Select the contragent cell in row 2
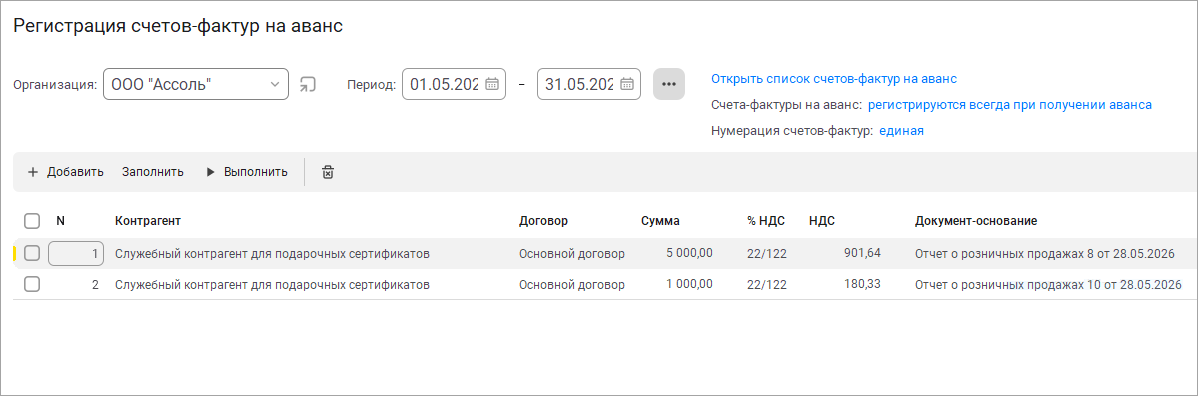The width and height of the screenshot is (1198, 396). tap(272, 285)
